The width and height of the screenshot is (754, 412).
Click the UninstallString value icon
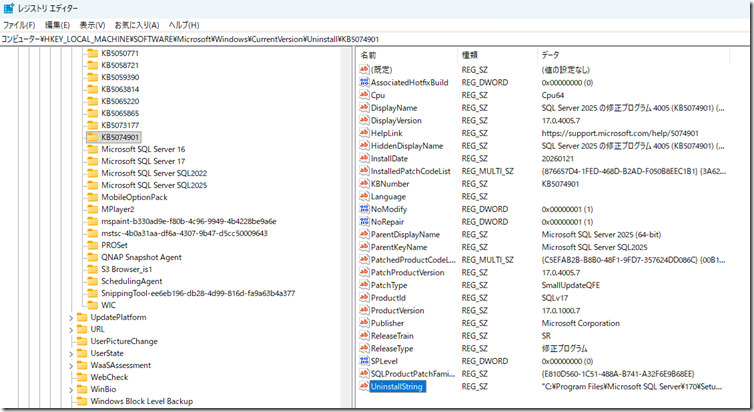364,386
